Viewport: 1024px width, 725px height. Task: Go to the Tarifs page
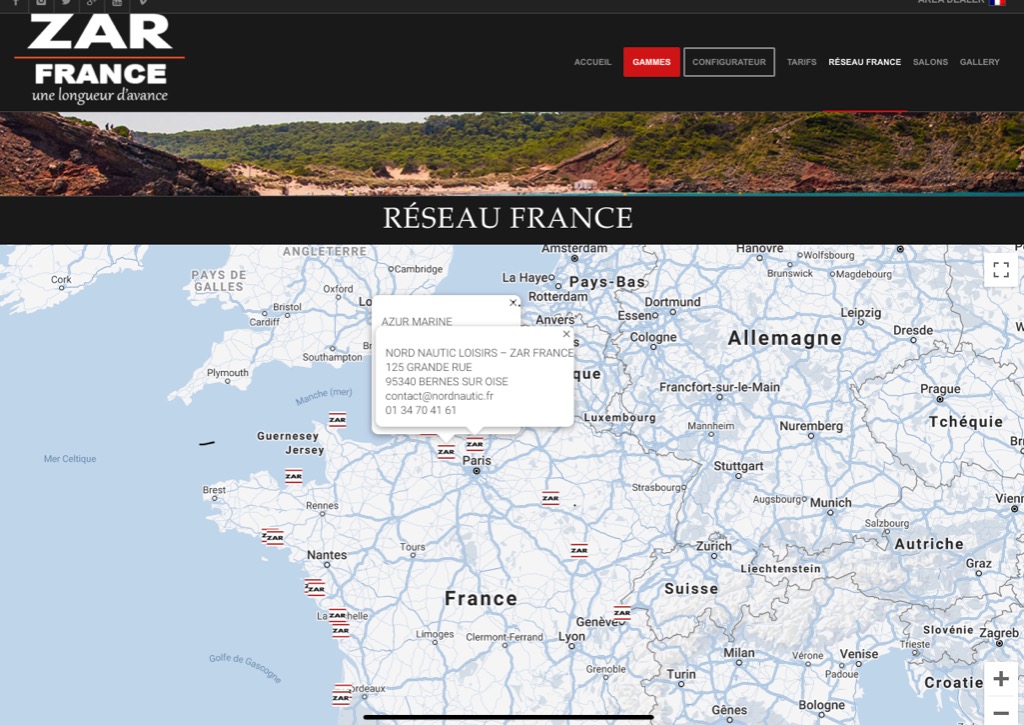[x=801, y=62]
